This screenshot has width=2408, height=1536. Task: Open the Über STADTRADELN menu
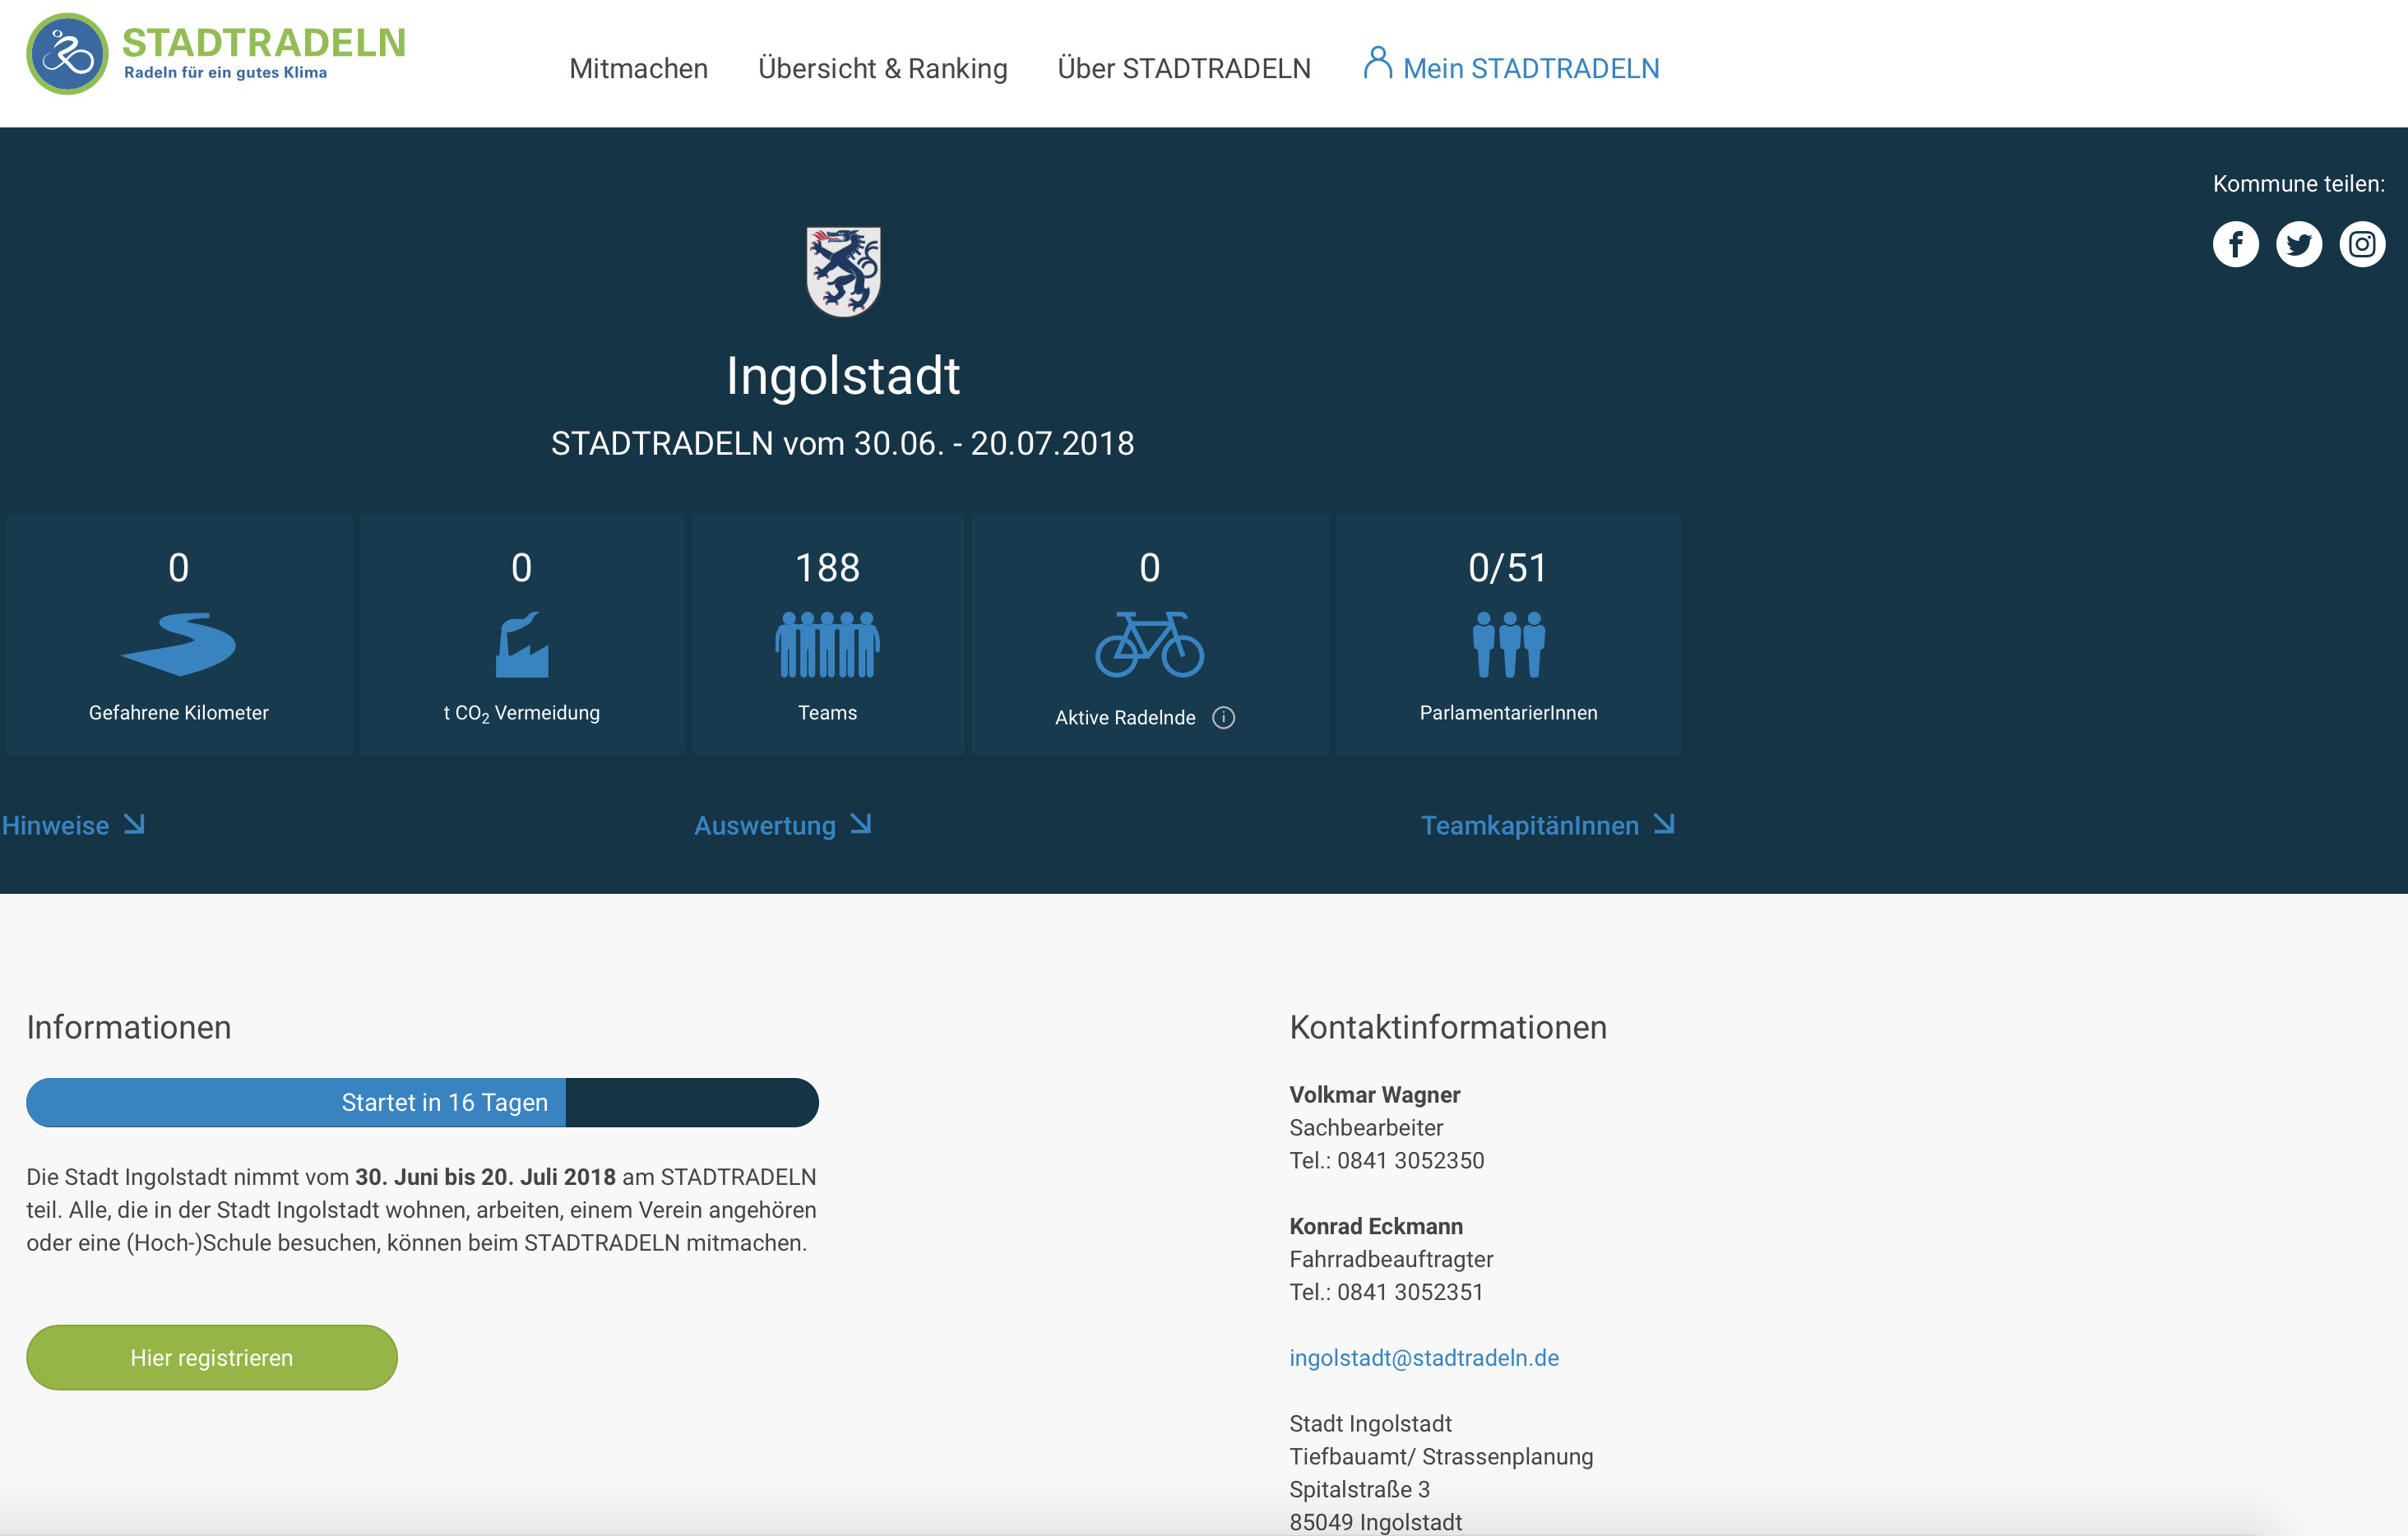[x=1184, y=68]
